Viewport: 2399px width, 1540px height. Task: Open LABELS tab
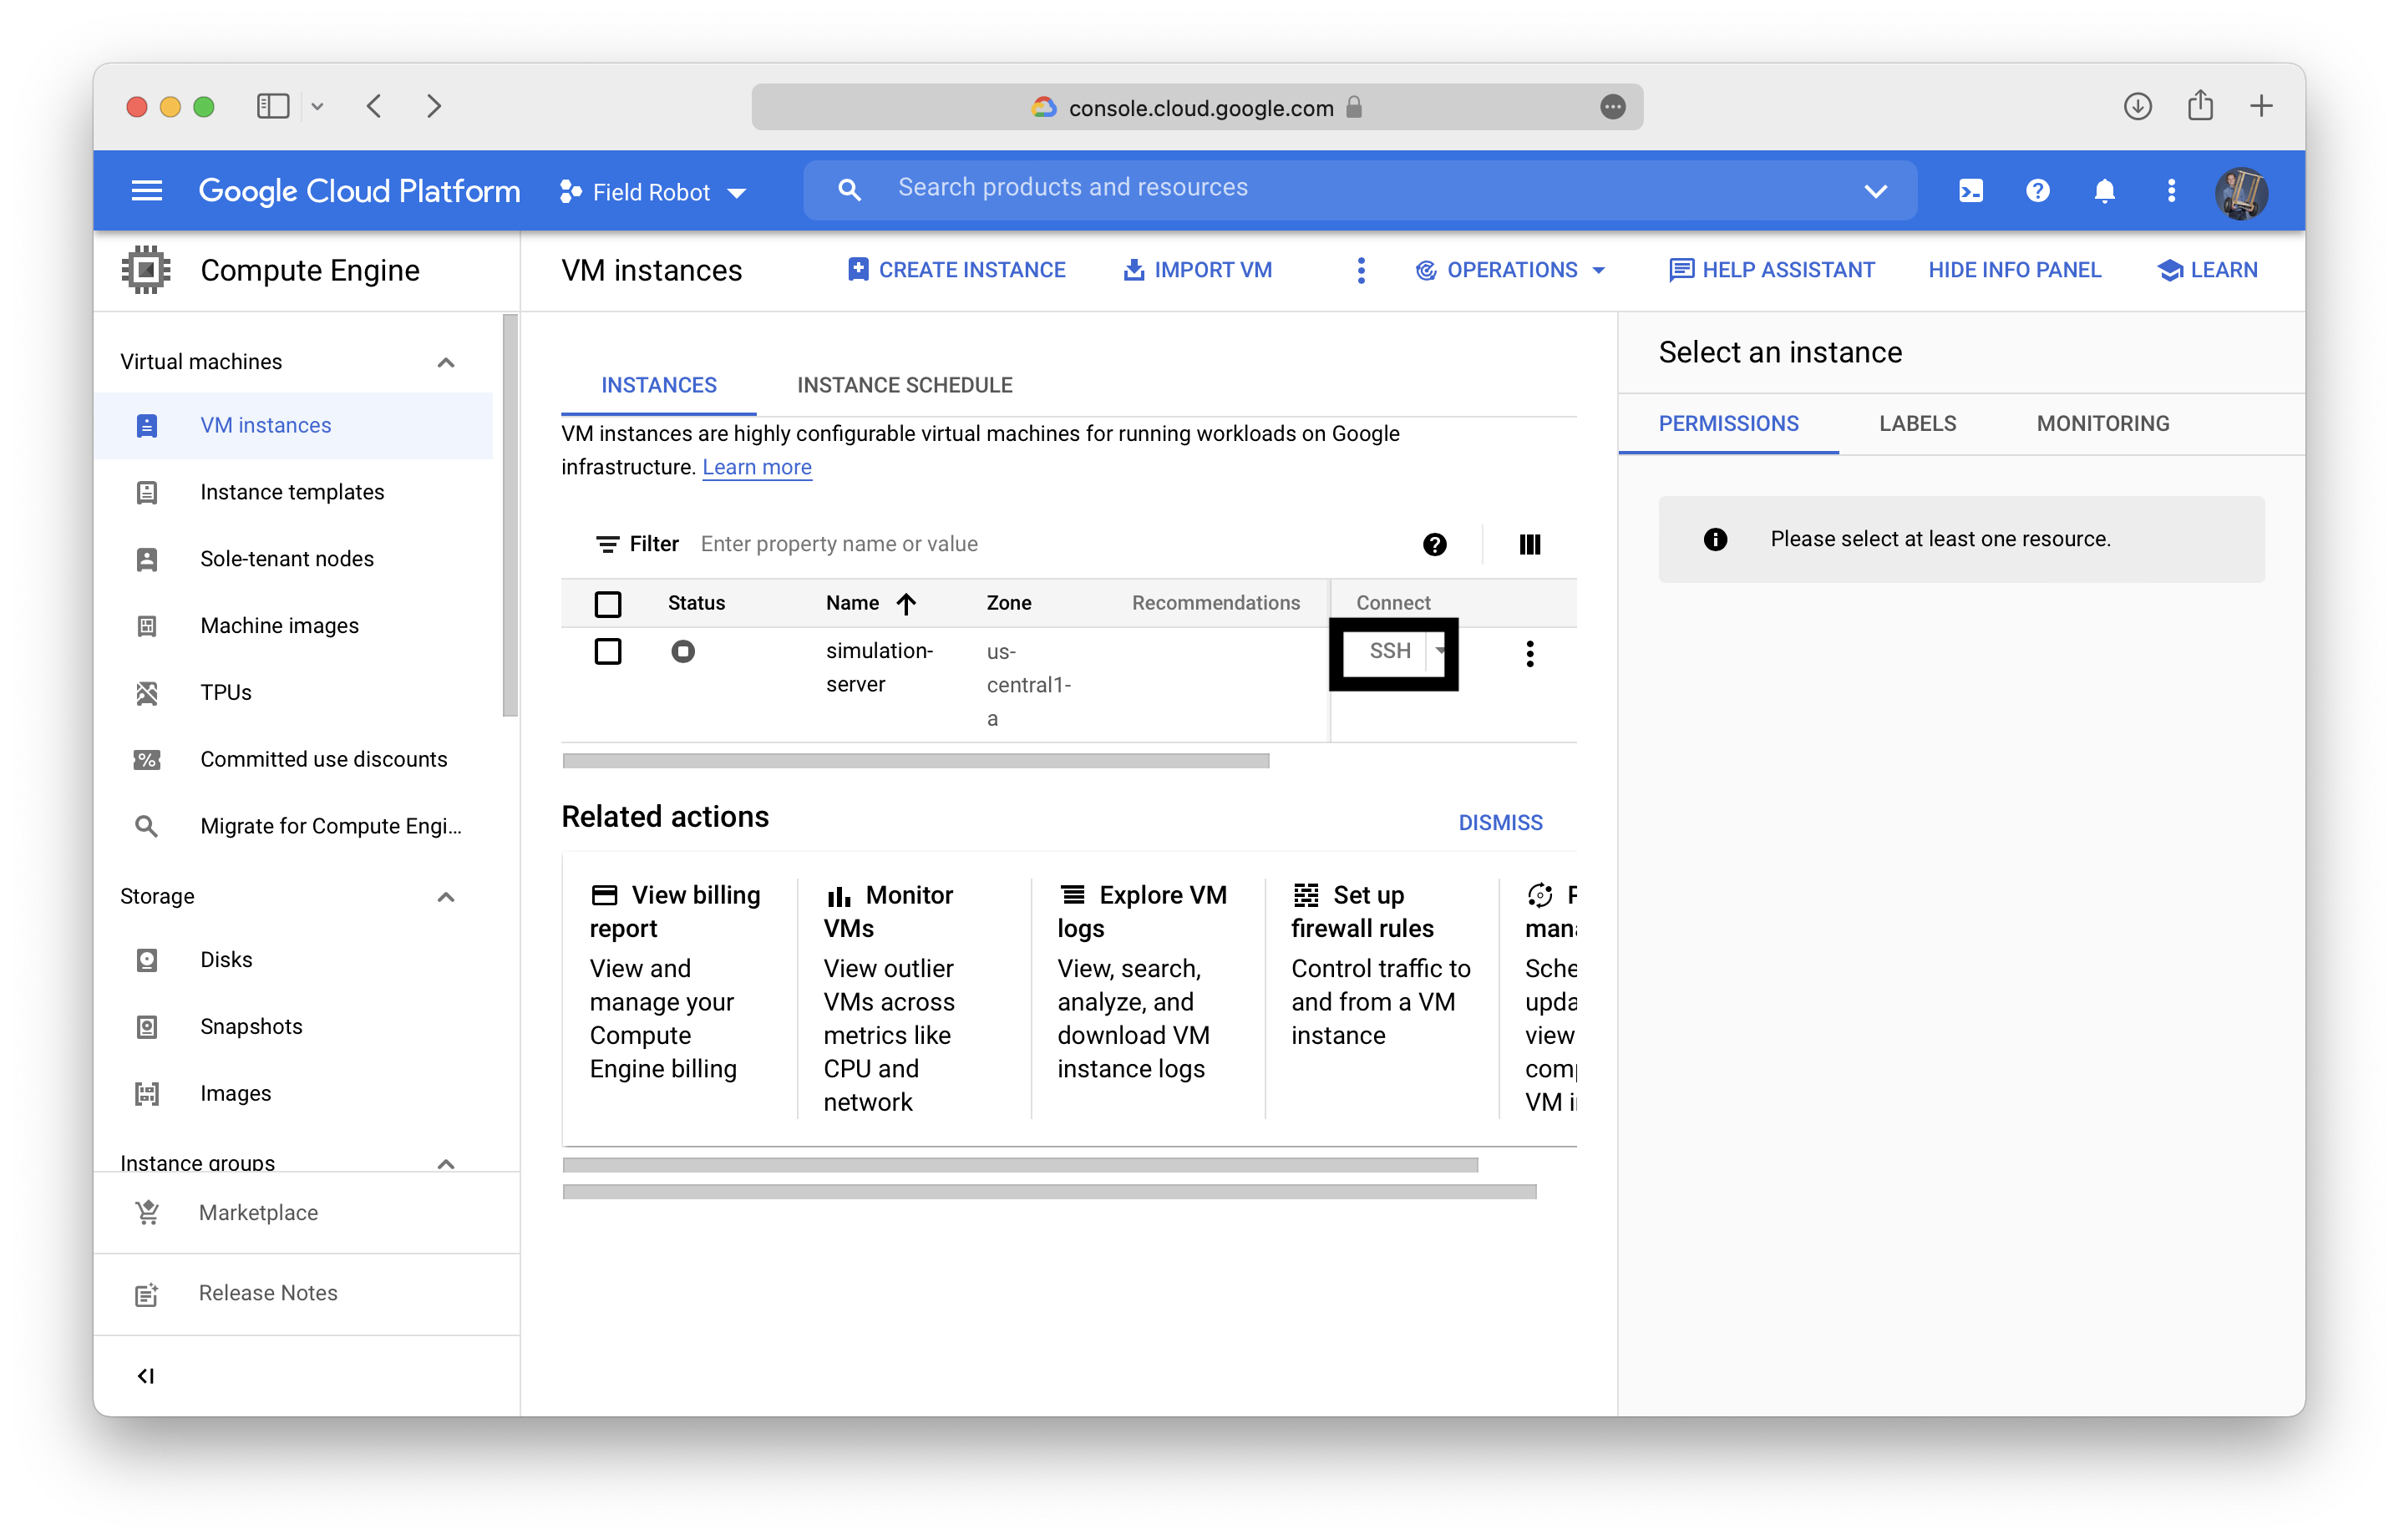pyautogui.click(x=1917, y=423)
